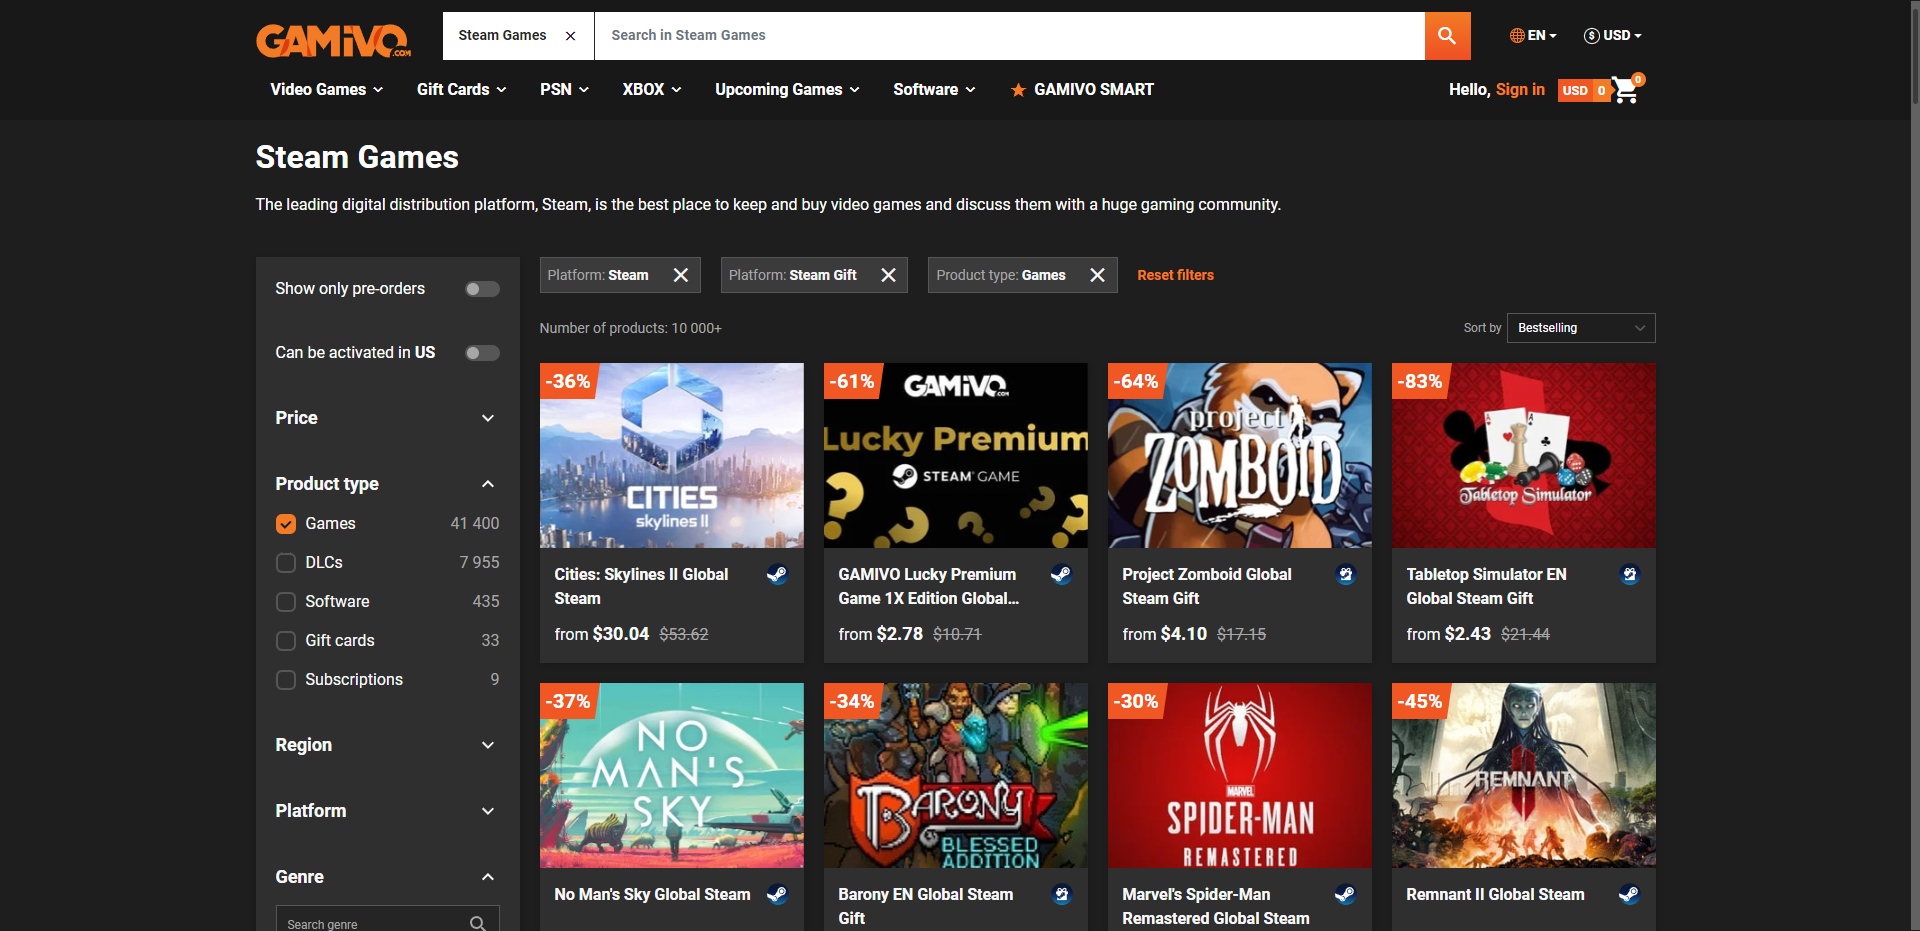Click the orange search magnifier button
The width and height of the screenshot is (1920, 931).
(x=1447, y=36)
